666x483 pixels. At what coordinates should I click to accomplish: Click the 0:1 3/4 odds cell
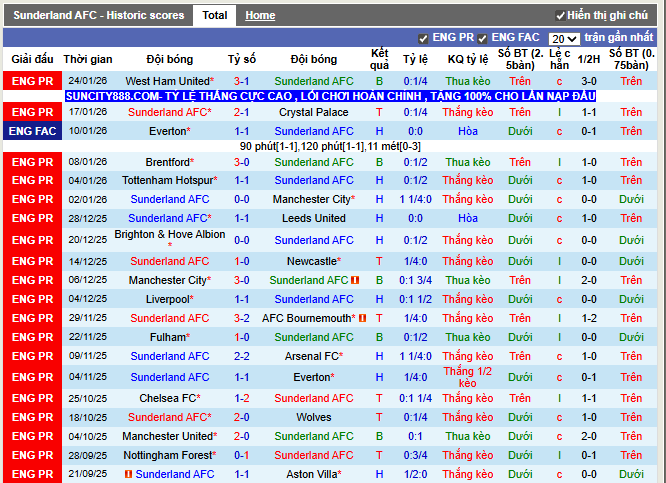[x=415, y=280]
